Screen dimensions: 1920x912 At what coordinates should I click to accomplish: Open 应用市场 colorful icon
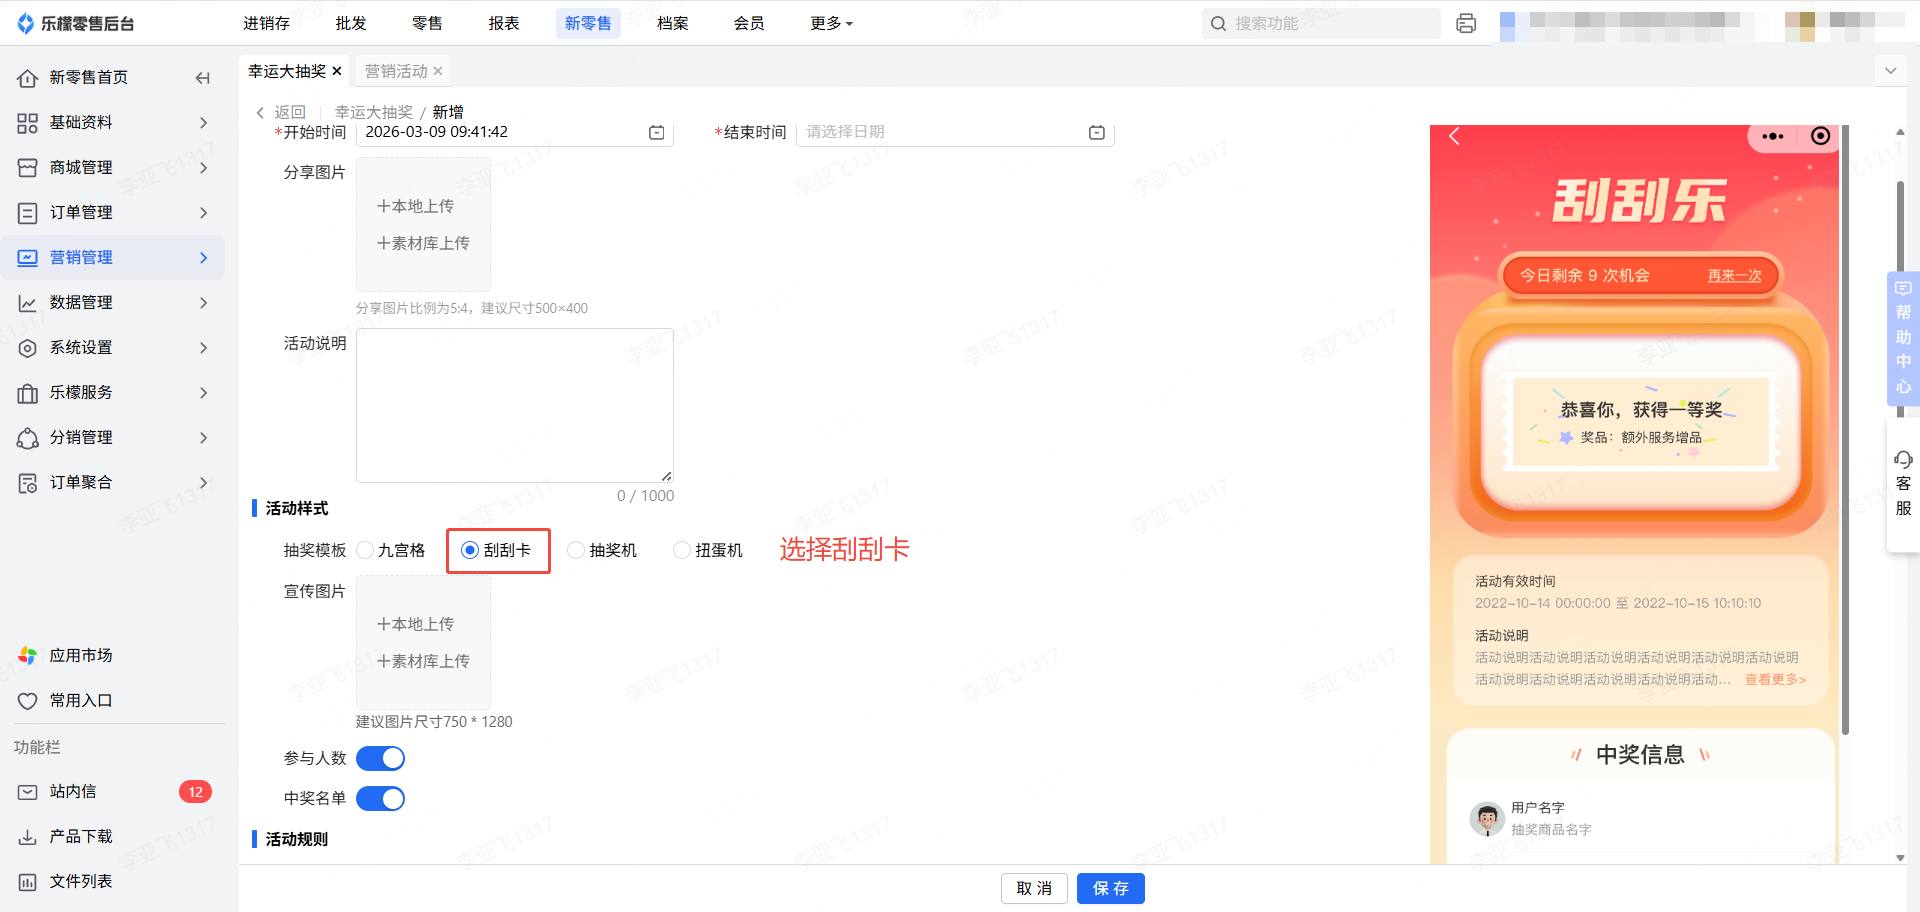tap(27, 656)
